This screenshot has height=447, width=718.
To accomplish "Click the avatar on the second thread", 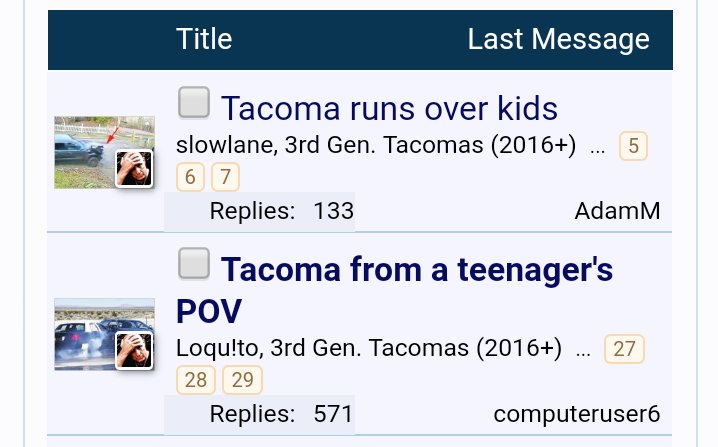I will [x=134, y=350].
